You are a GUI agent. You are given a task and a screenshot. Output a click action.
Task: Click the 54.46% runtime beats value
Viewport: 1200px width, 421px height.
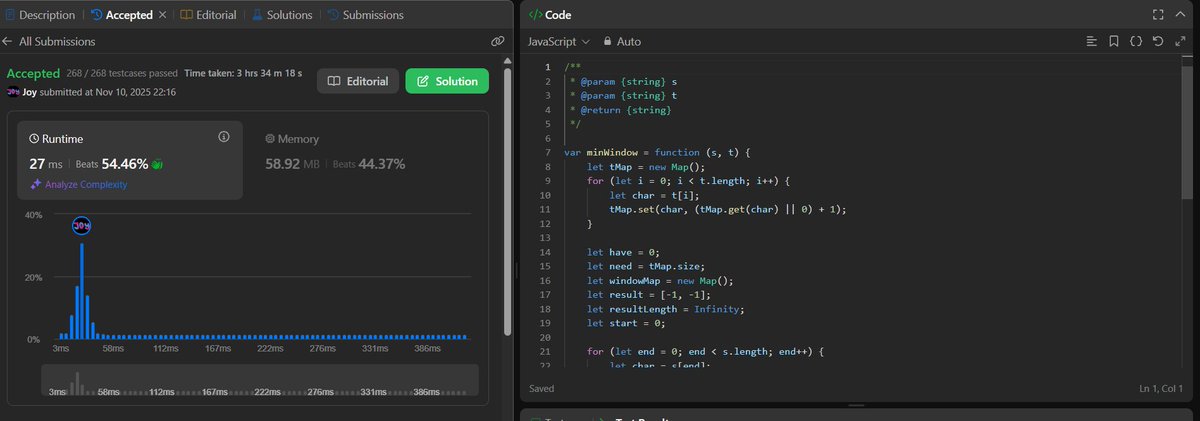pos(125,163)
